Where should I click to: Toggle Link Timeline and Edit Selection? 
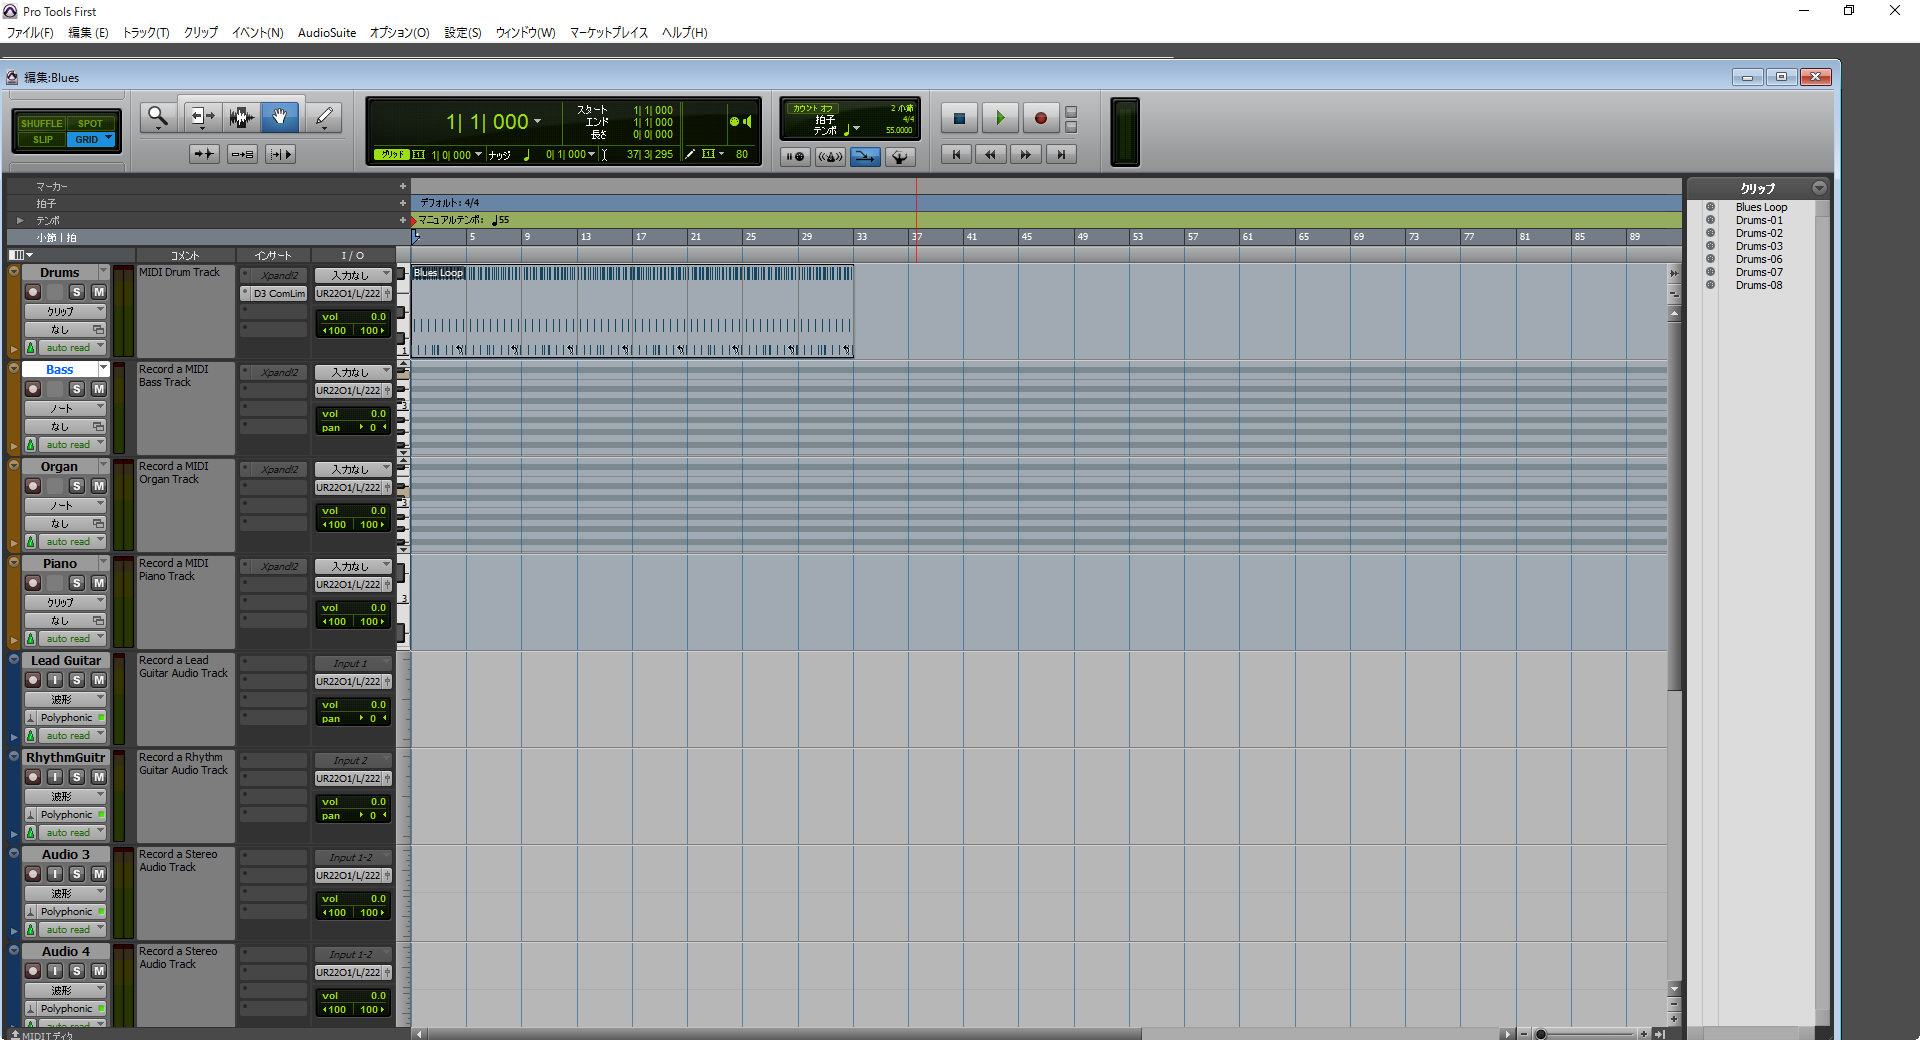[x=242, y=154]
